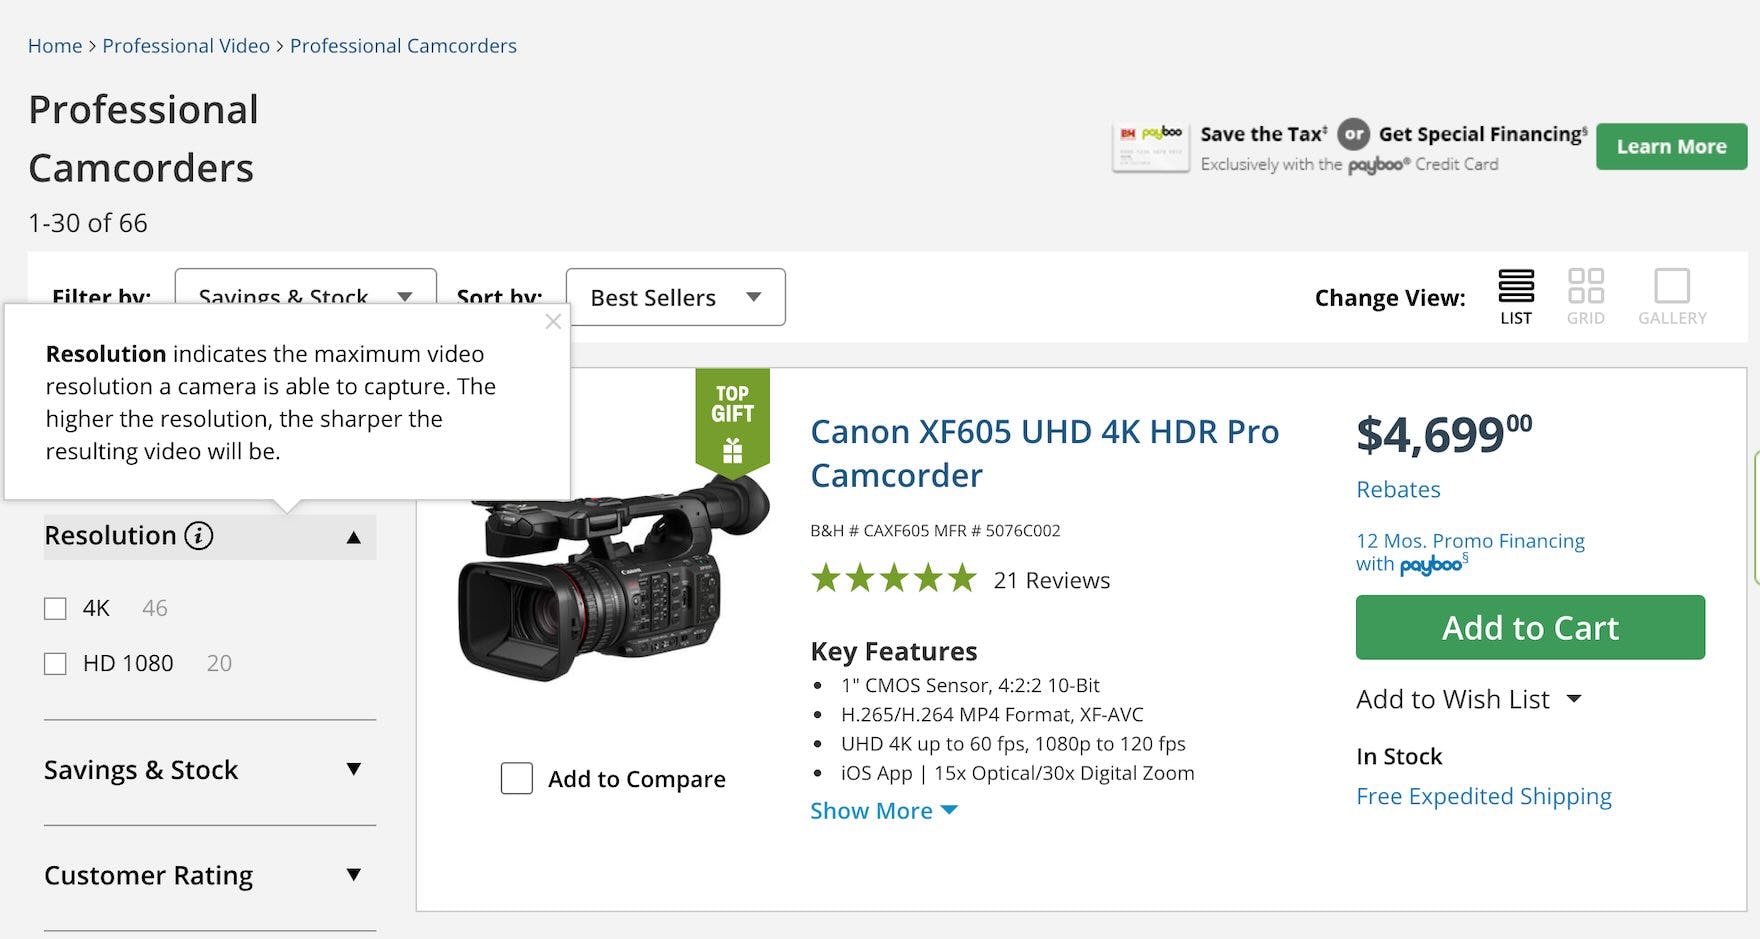Click the Resolution info icon
Image resolution: width=1760 pixels, height=939 pixels.
(x=199, y=536)
